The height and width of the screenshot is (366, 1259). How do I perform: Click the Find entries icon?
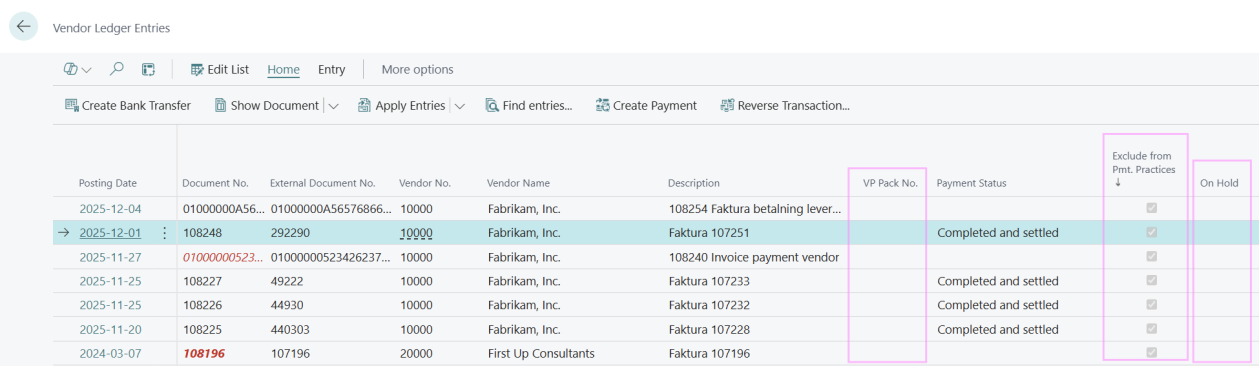[x=492, y=105]
